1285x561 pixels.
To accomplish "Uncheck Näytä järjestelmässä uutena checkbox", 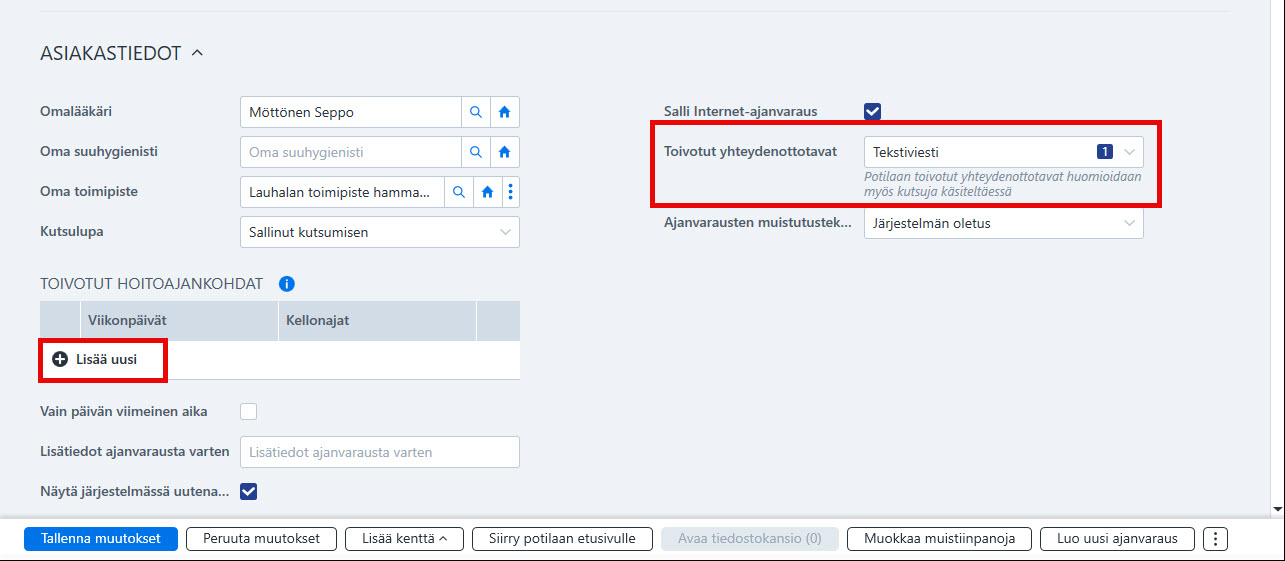I will pyautogui.click(x=249, y=491).
